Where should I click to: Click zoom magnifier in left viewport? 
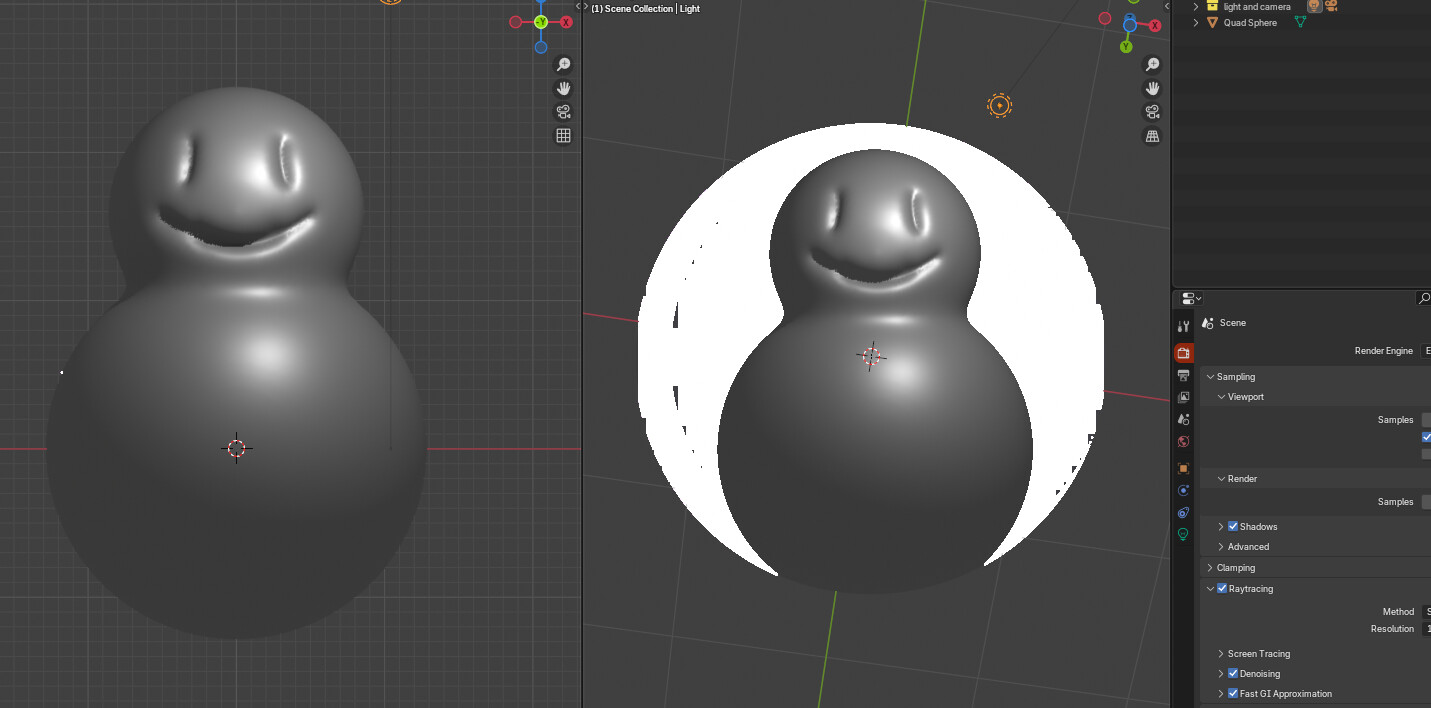tap(563, 64)
